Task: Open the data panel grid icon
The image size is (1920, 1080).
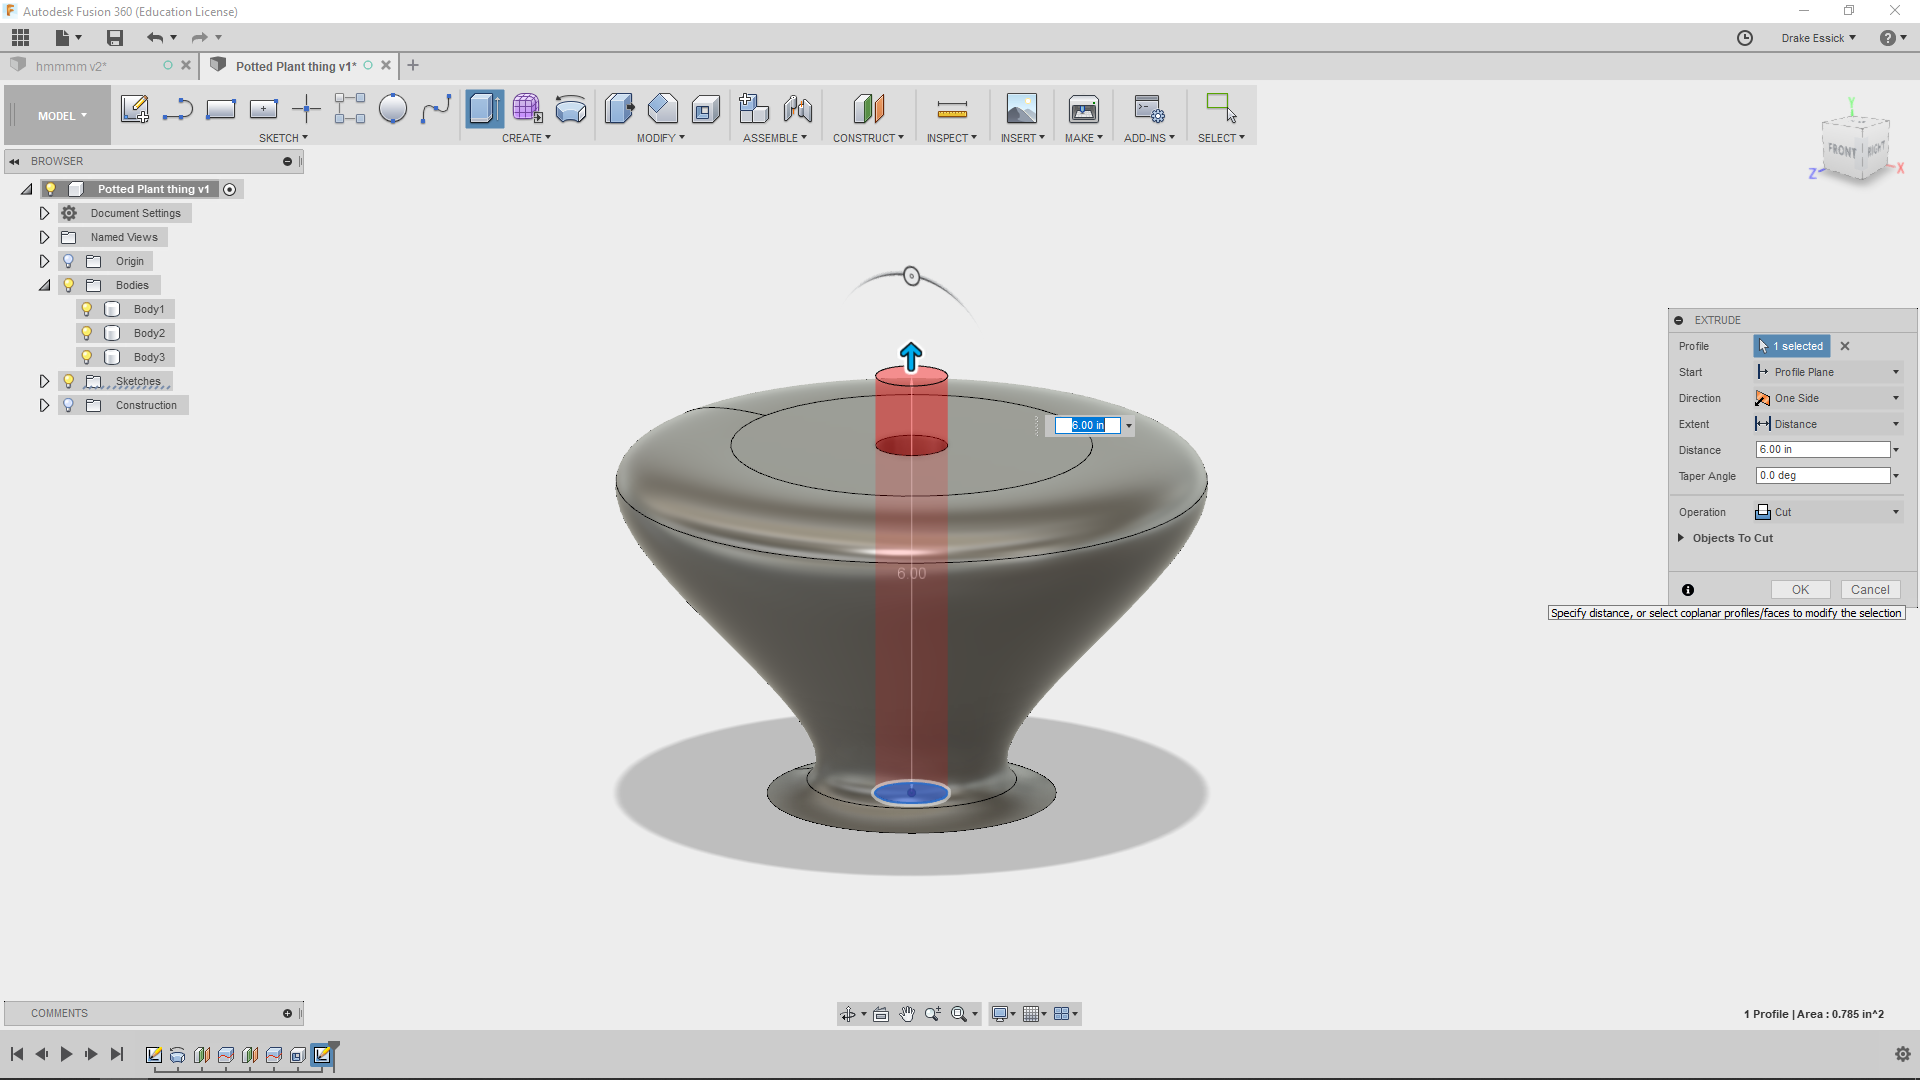Action: pos(20,38)
